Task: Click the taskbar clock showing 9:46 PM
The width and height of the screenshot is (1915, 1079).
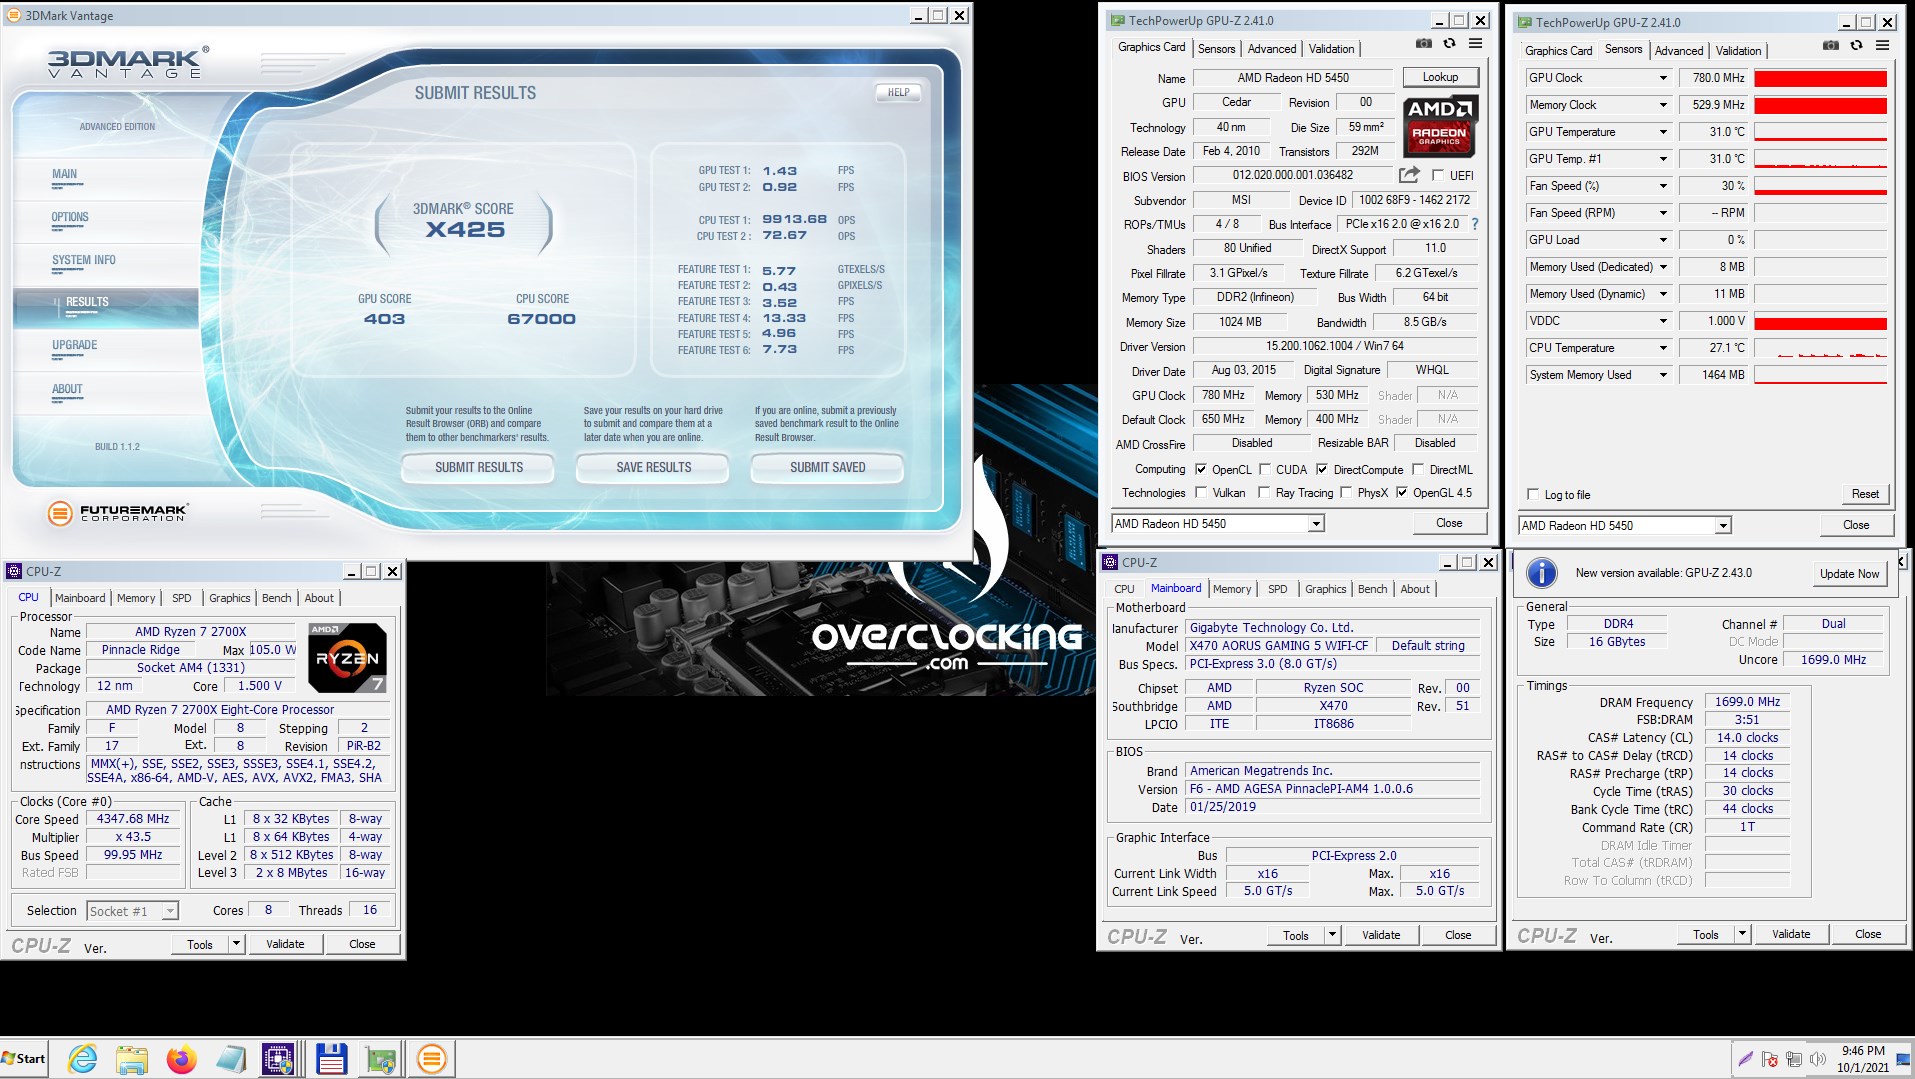Action: (1863, 1059)
